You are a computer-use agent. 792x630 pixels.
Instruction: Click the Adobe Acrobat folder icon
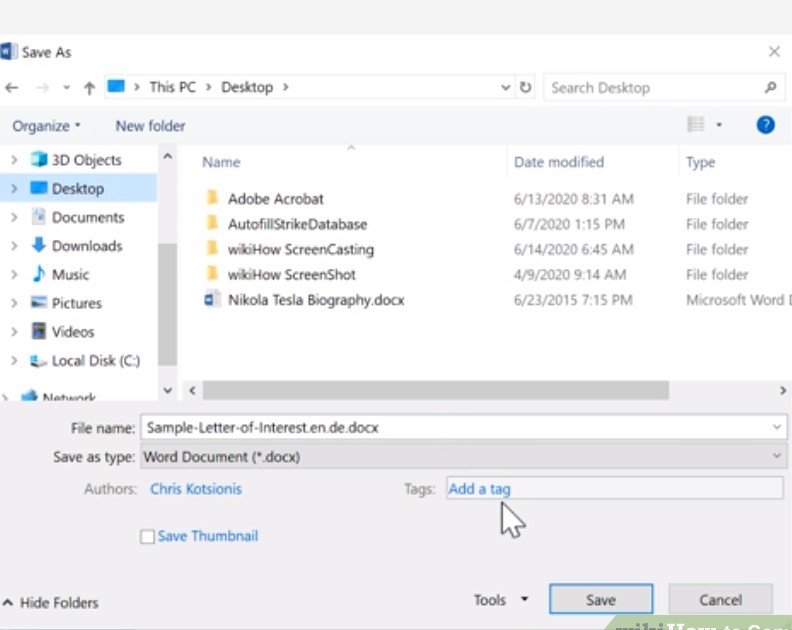213,198
